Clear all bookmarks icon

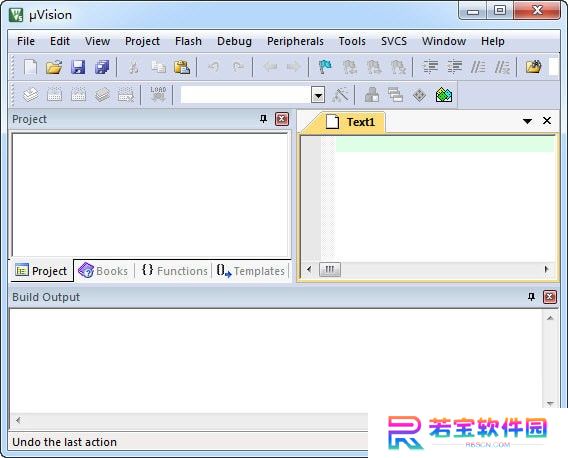pyautogui.click(x=398, y=67)
